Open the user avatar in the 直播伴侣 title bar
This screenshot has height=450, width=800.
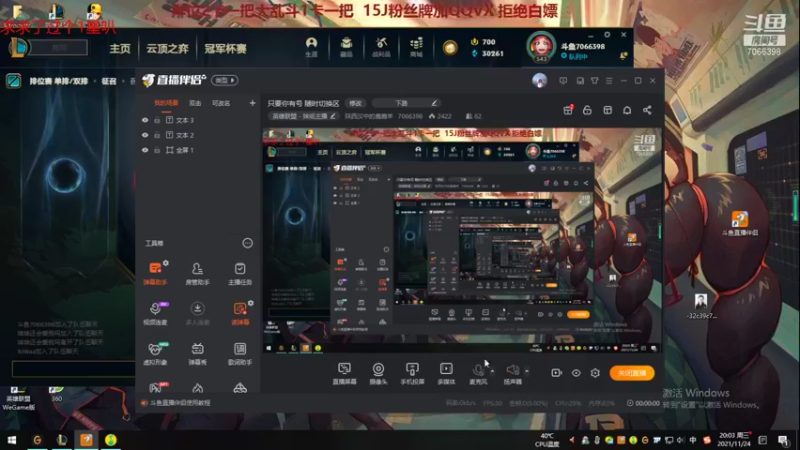click(539, 80)
